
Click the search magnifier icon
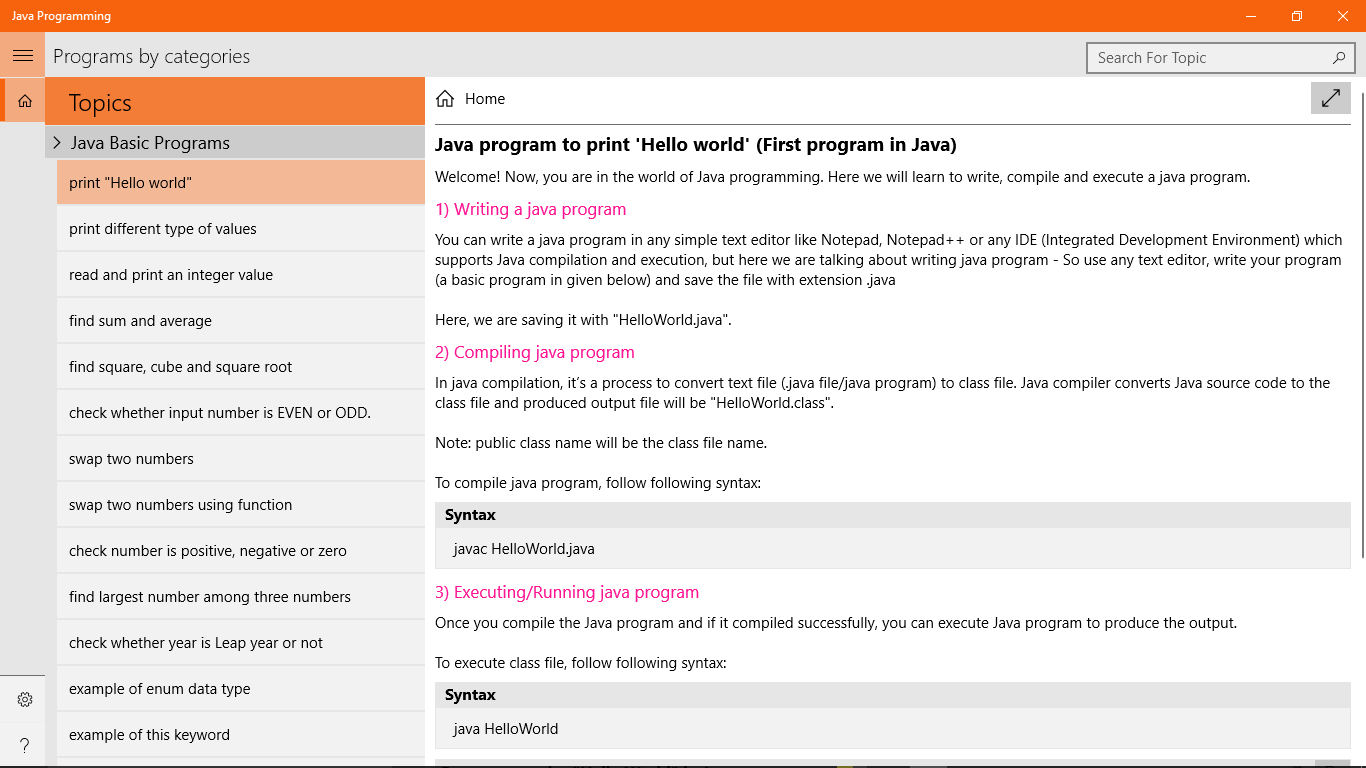[x=1339, y=58]
